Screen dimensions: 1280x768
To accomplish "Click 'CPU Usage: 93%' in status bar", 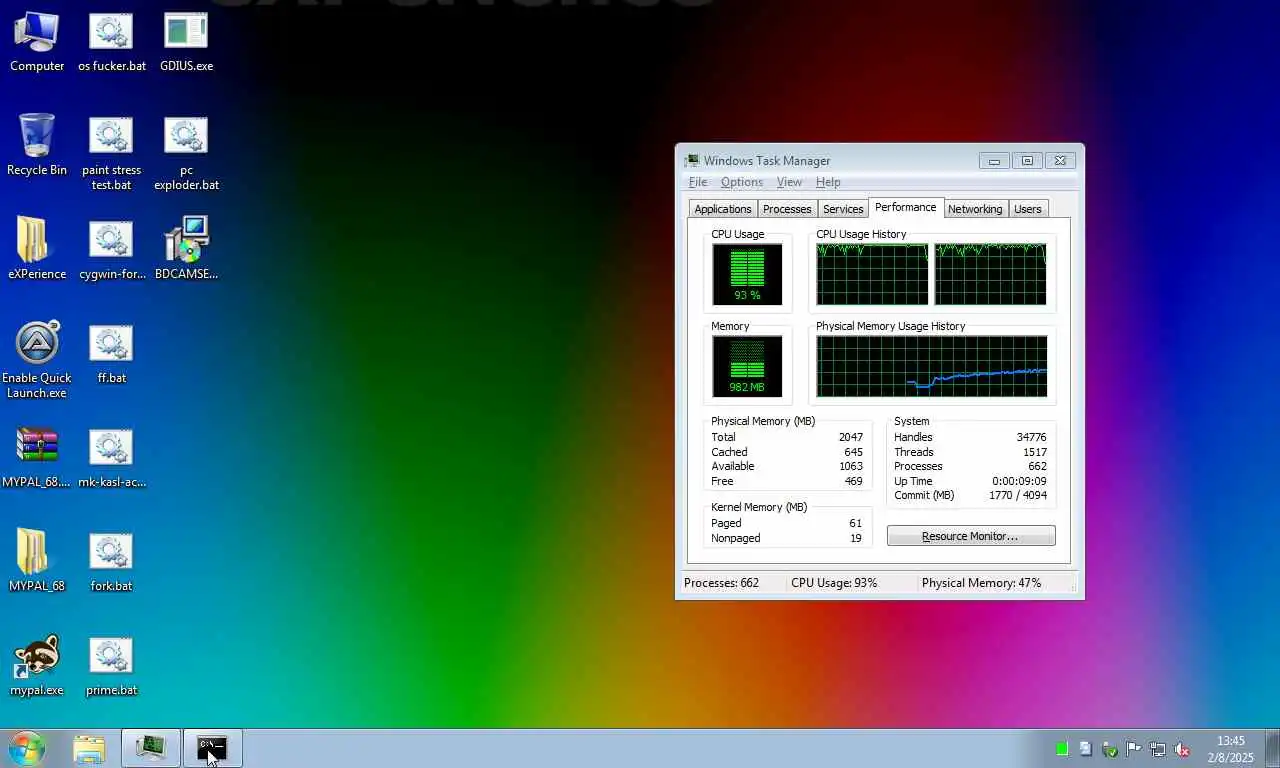I will (834, 583).
